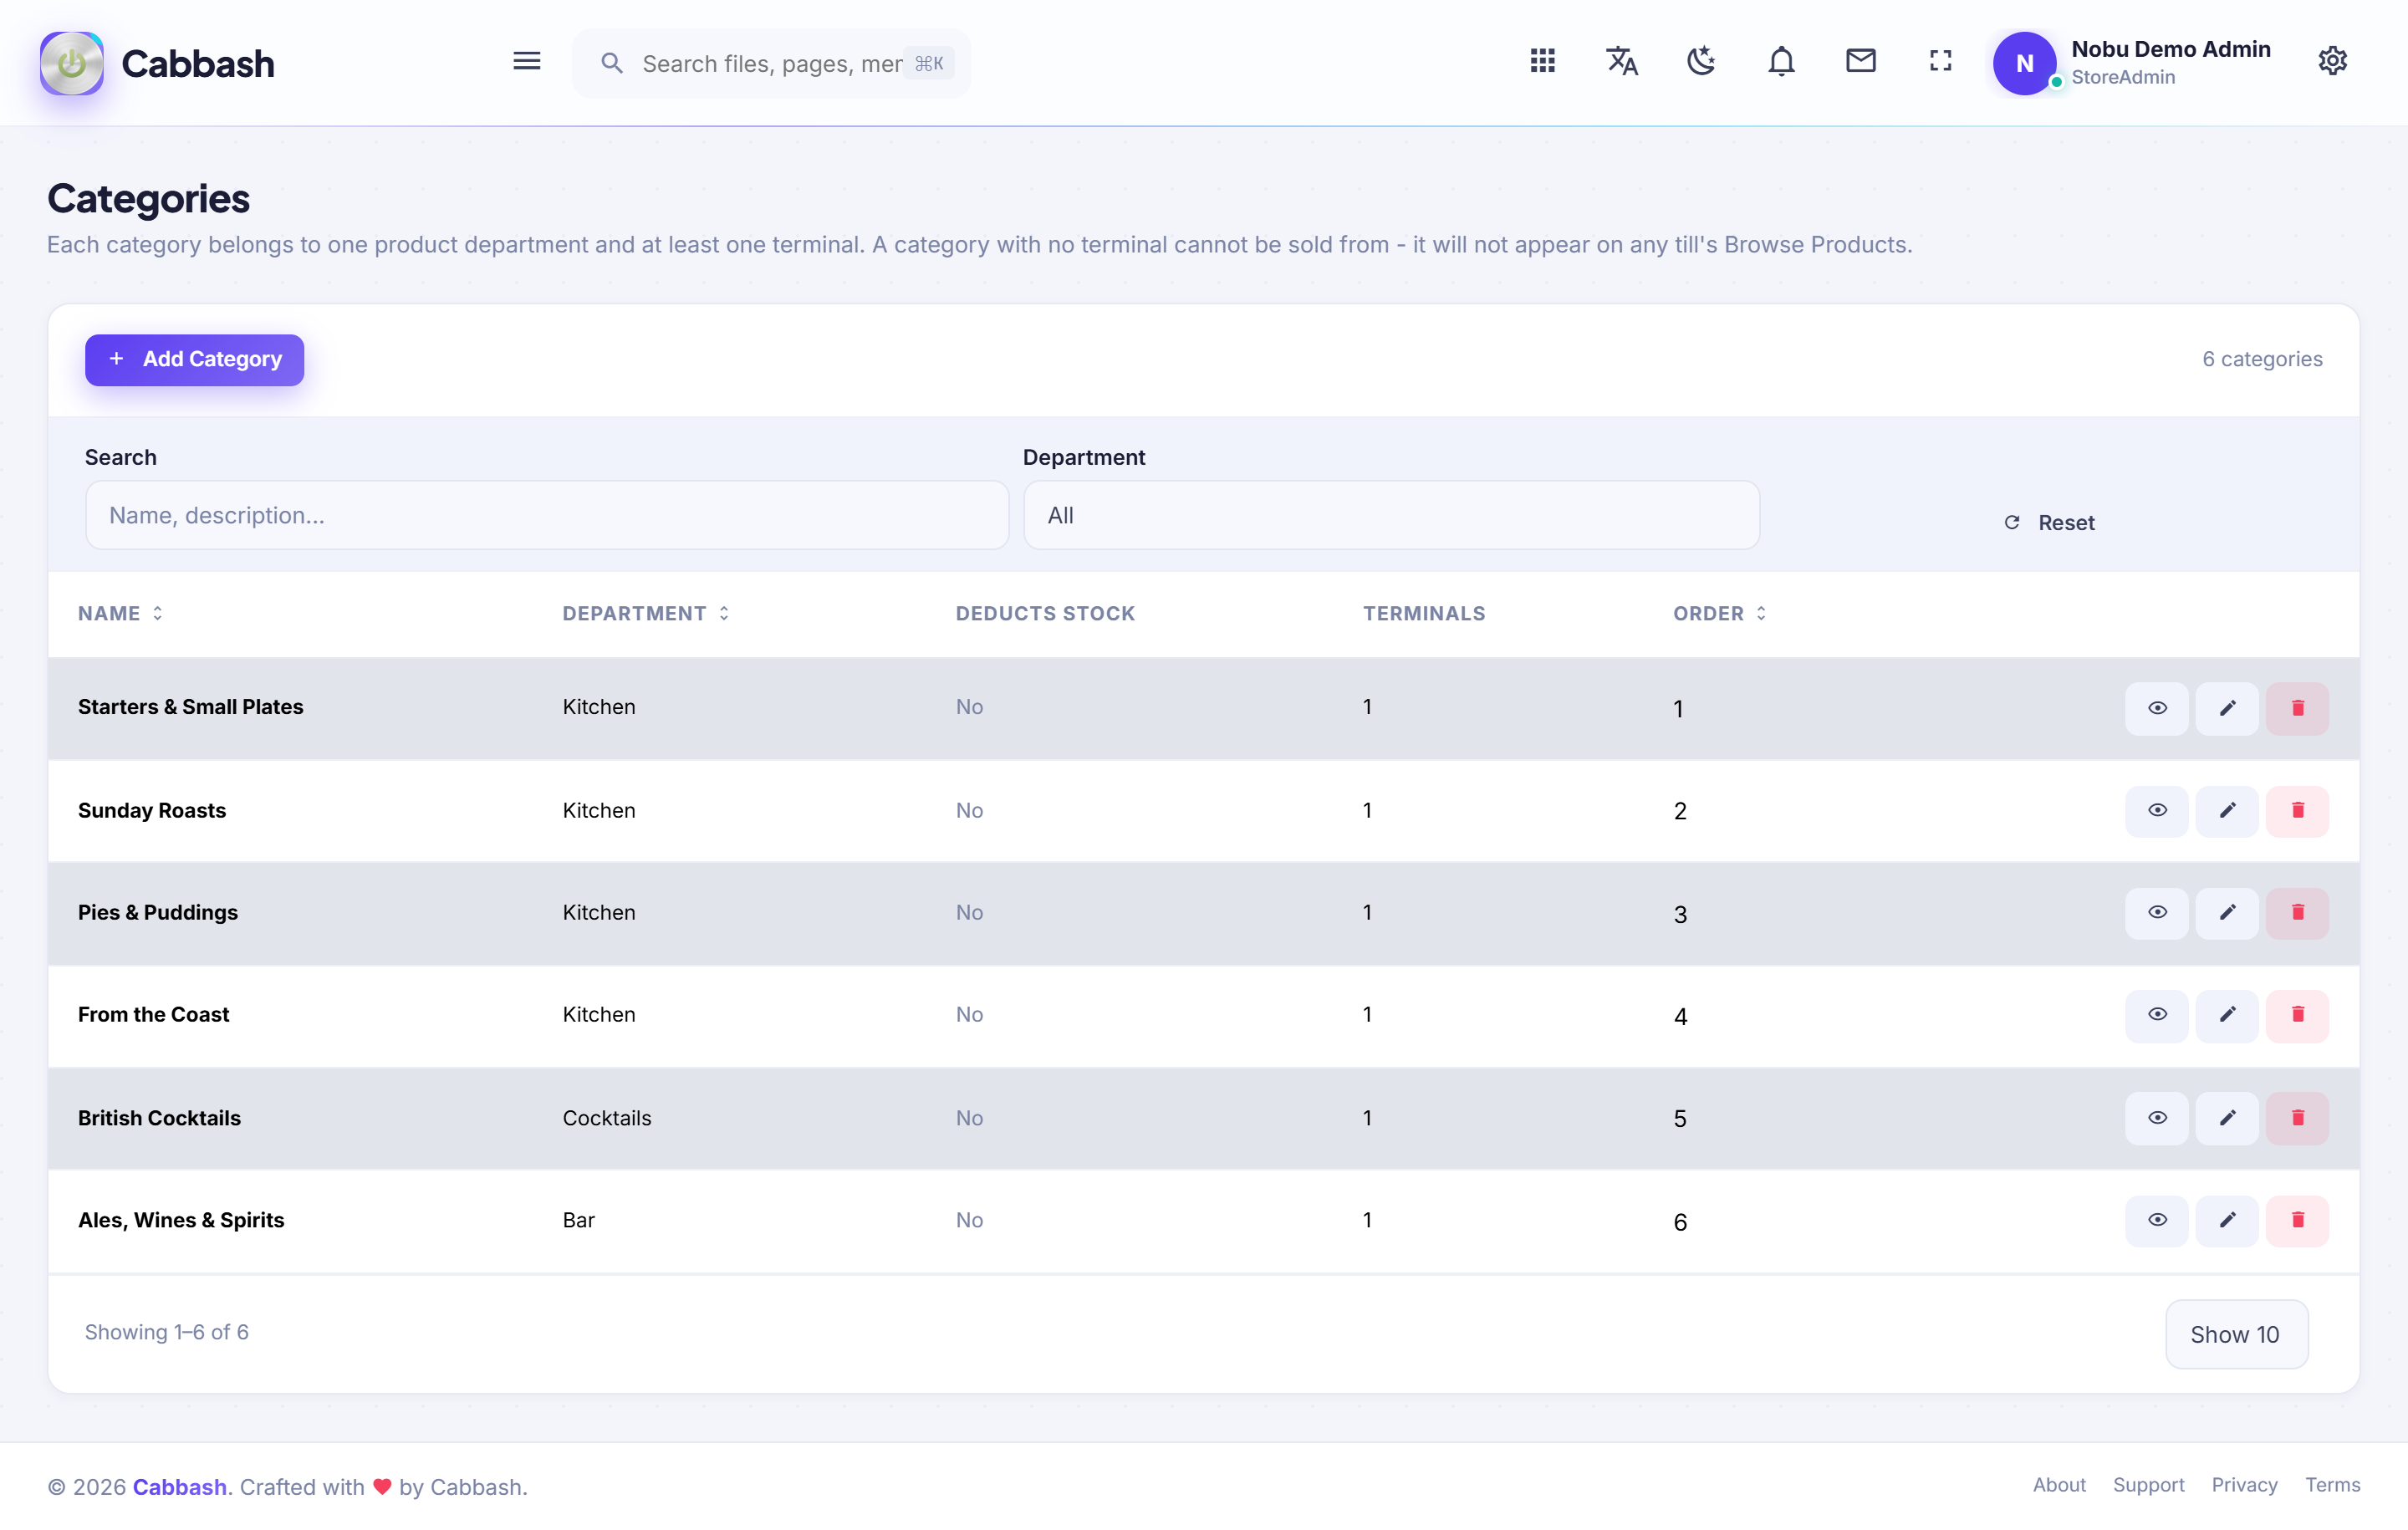
Task: Click the Cabbash logo icon
Action: pos(71,63)
